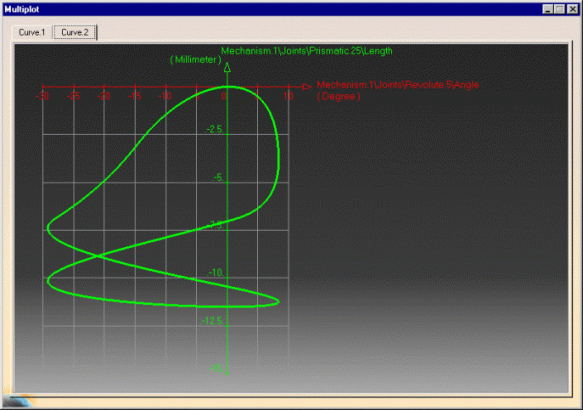Screen dimensions: 583x410
Task: Click the -5 vertical axis tick label
Action: click(x=218, y=178)
